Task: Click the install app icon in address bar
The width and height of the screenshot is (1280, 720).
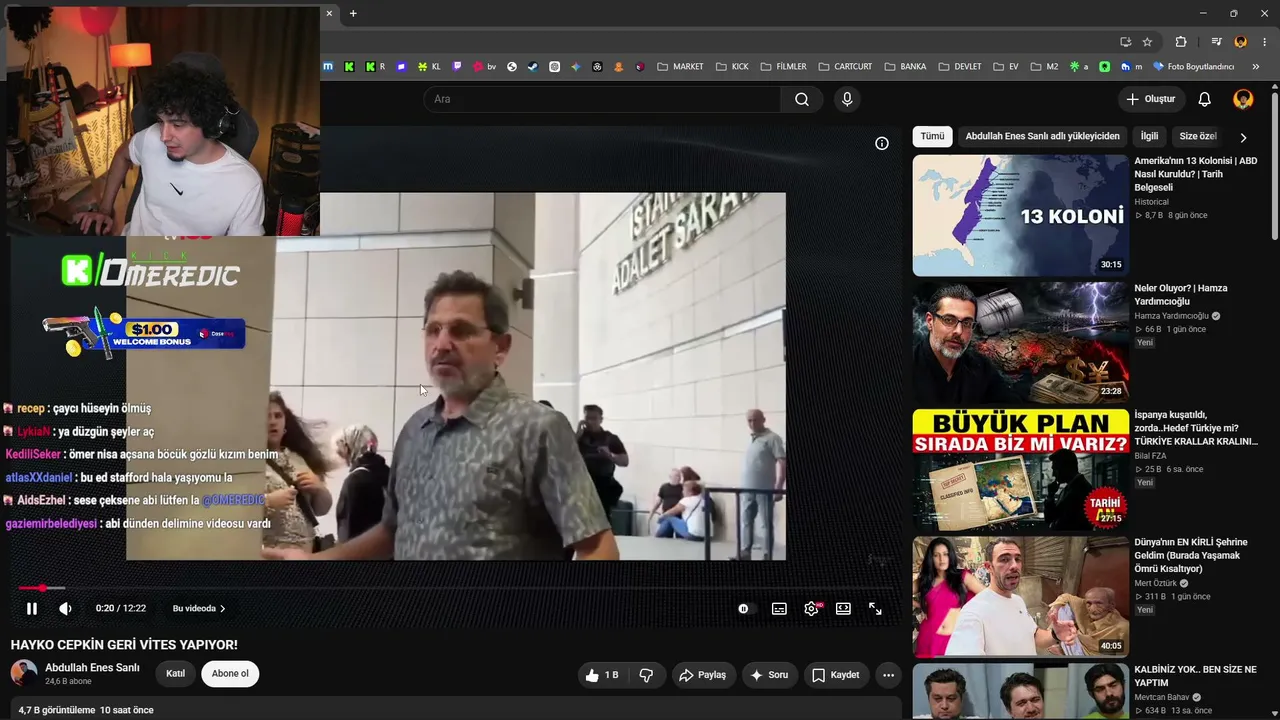Action: [1125, 42]
